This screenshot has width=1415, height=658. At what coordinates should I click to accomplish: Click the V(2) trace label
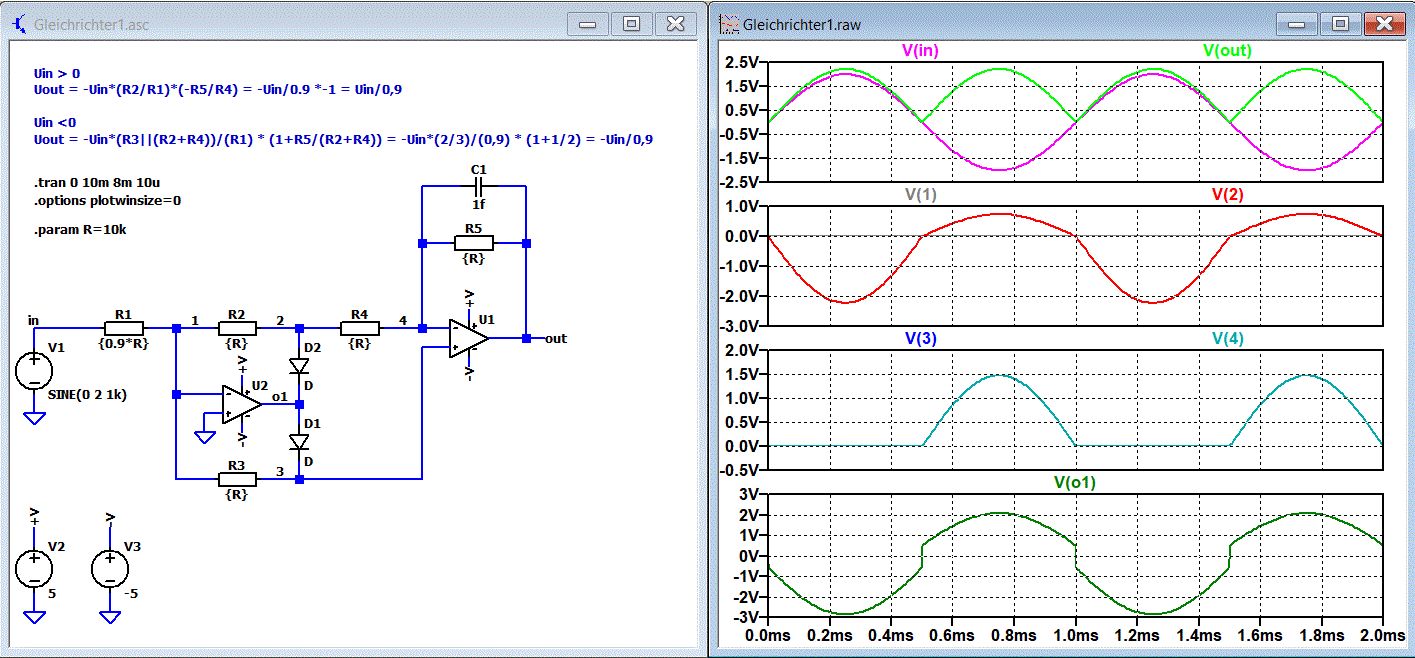(1226, 194)
